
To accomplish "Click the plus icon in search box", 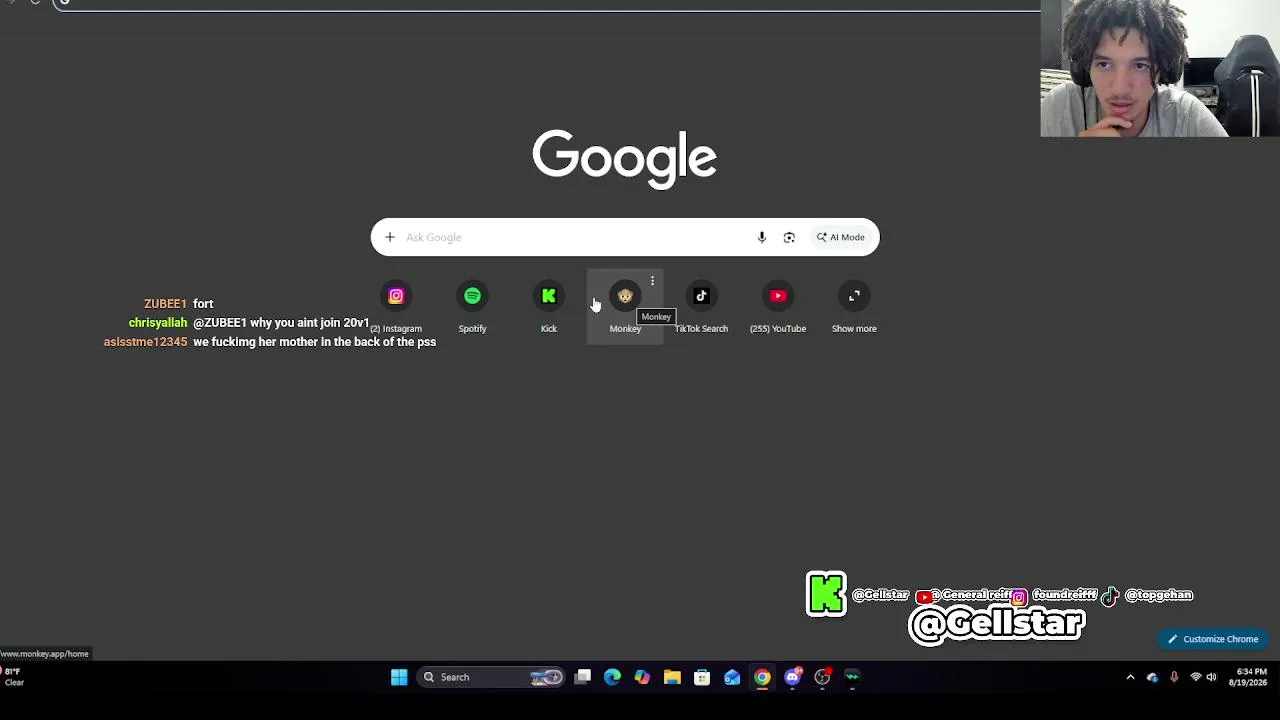I will 390,237.
